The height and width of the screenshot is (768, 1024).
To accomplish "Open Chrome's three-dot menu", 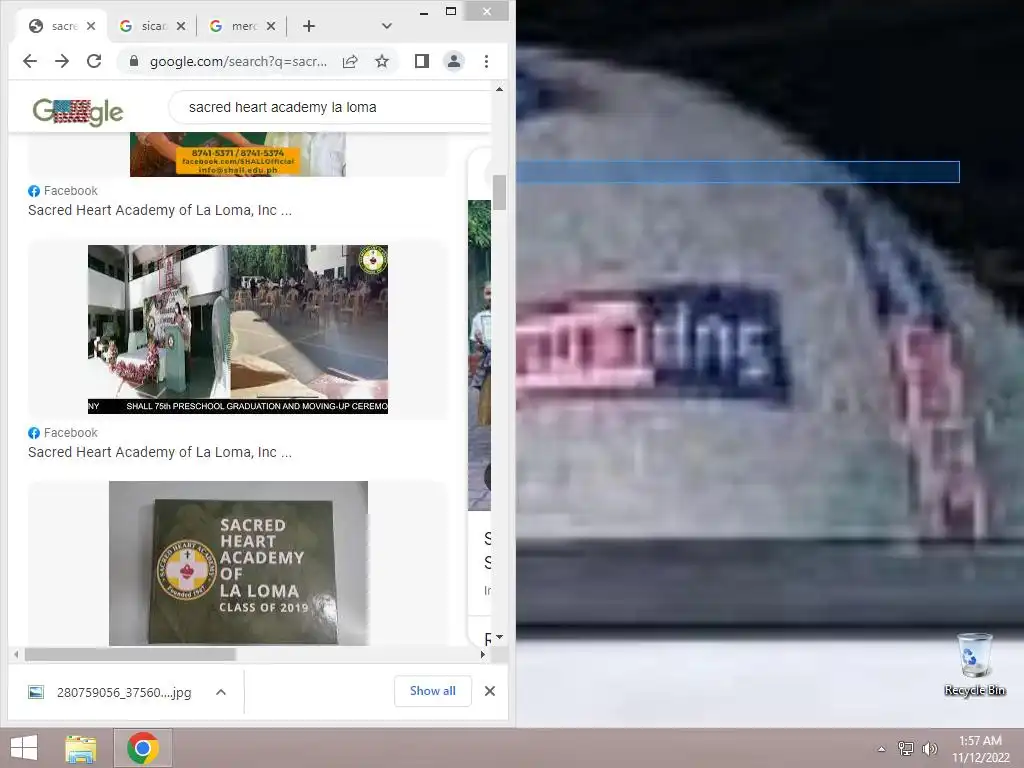I will 486,61.
